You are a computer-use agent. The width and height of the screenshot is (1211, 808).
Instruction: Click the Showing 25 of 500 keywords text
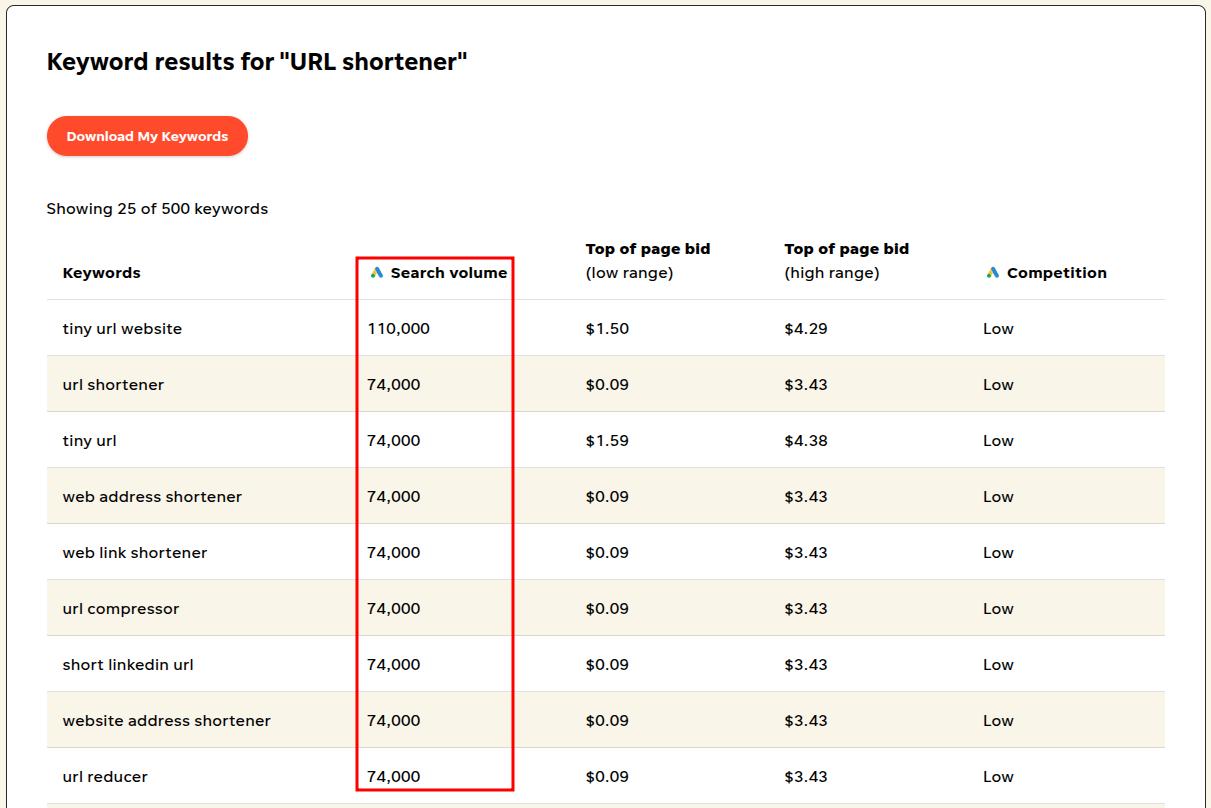coord(156,208)
